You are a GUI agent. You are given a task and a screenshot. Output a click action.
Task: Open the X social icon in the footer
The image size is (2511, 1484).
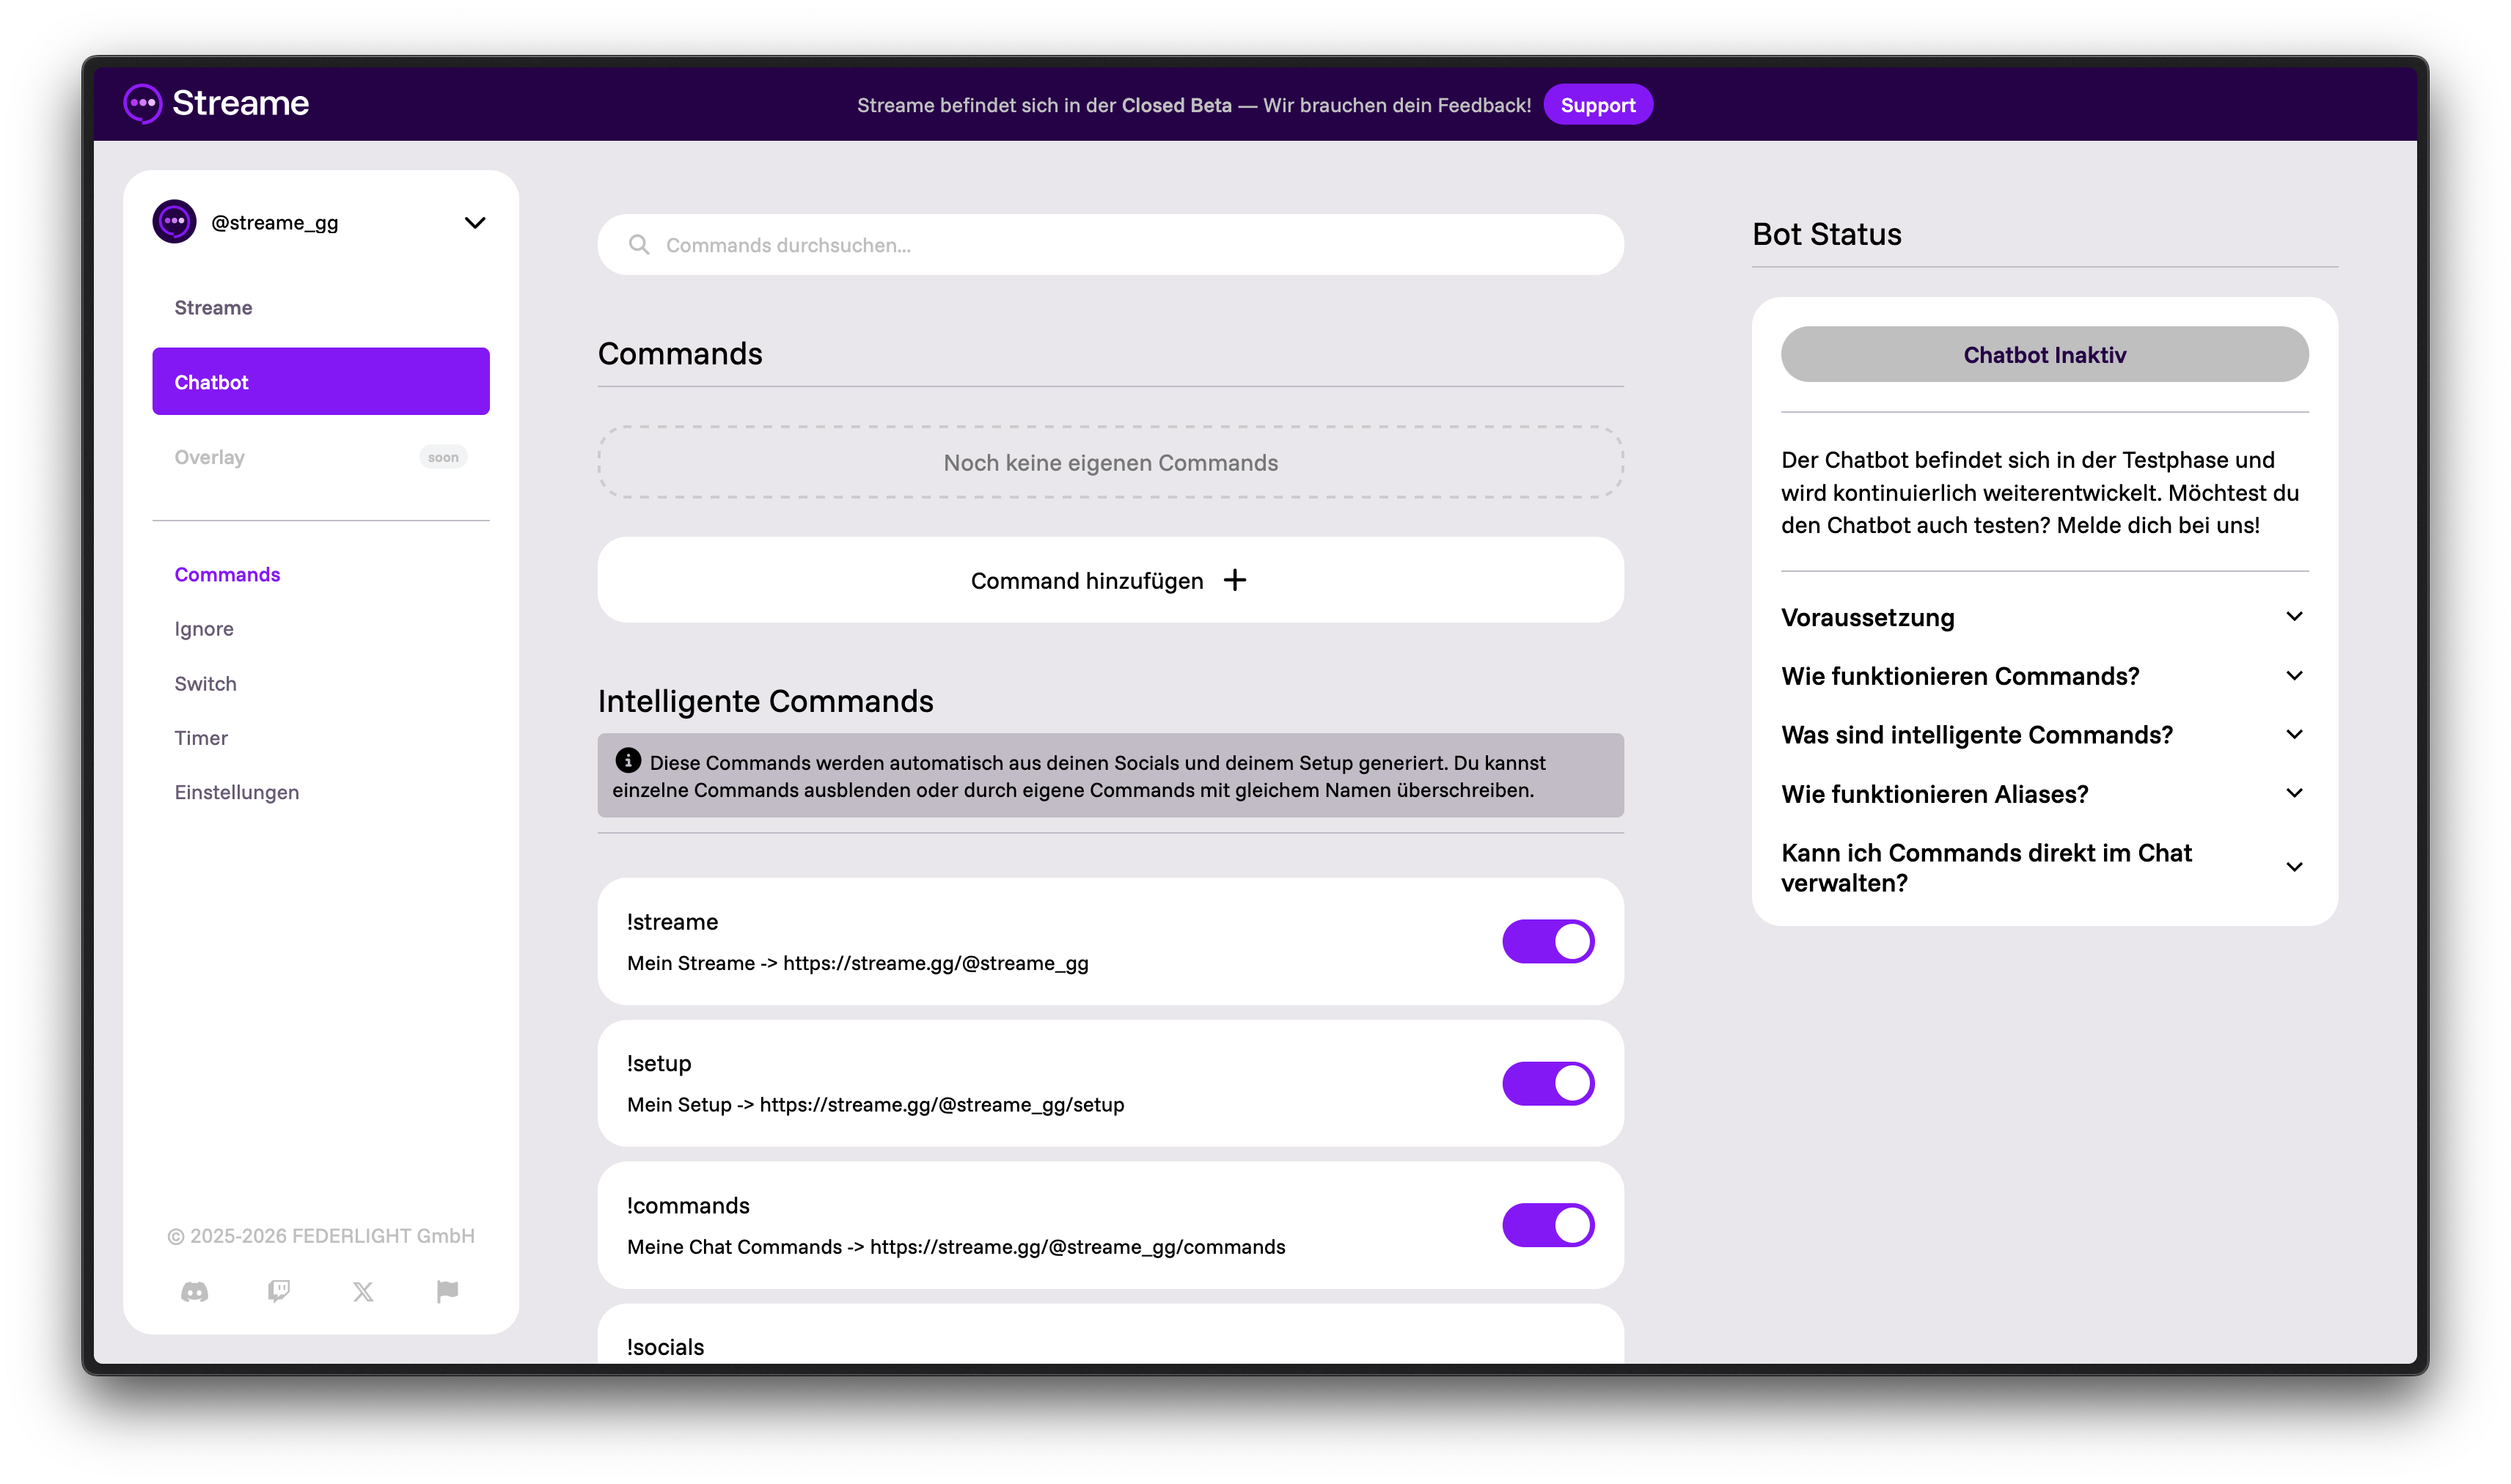(363, 1291)
